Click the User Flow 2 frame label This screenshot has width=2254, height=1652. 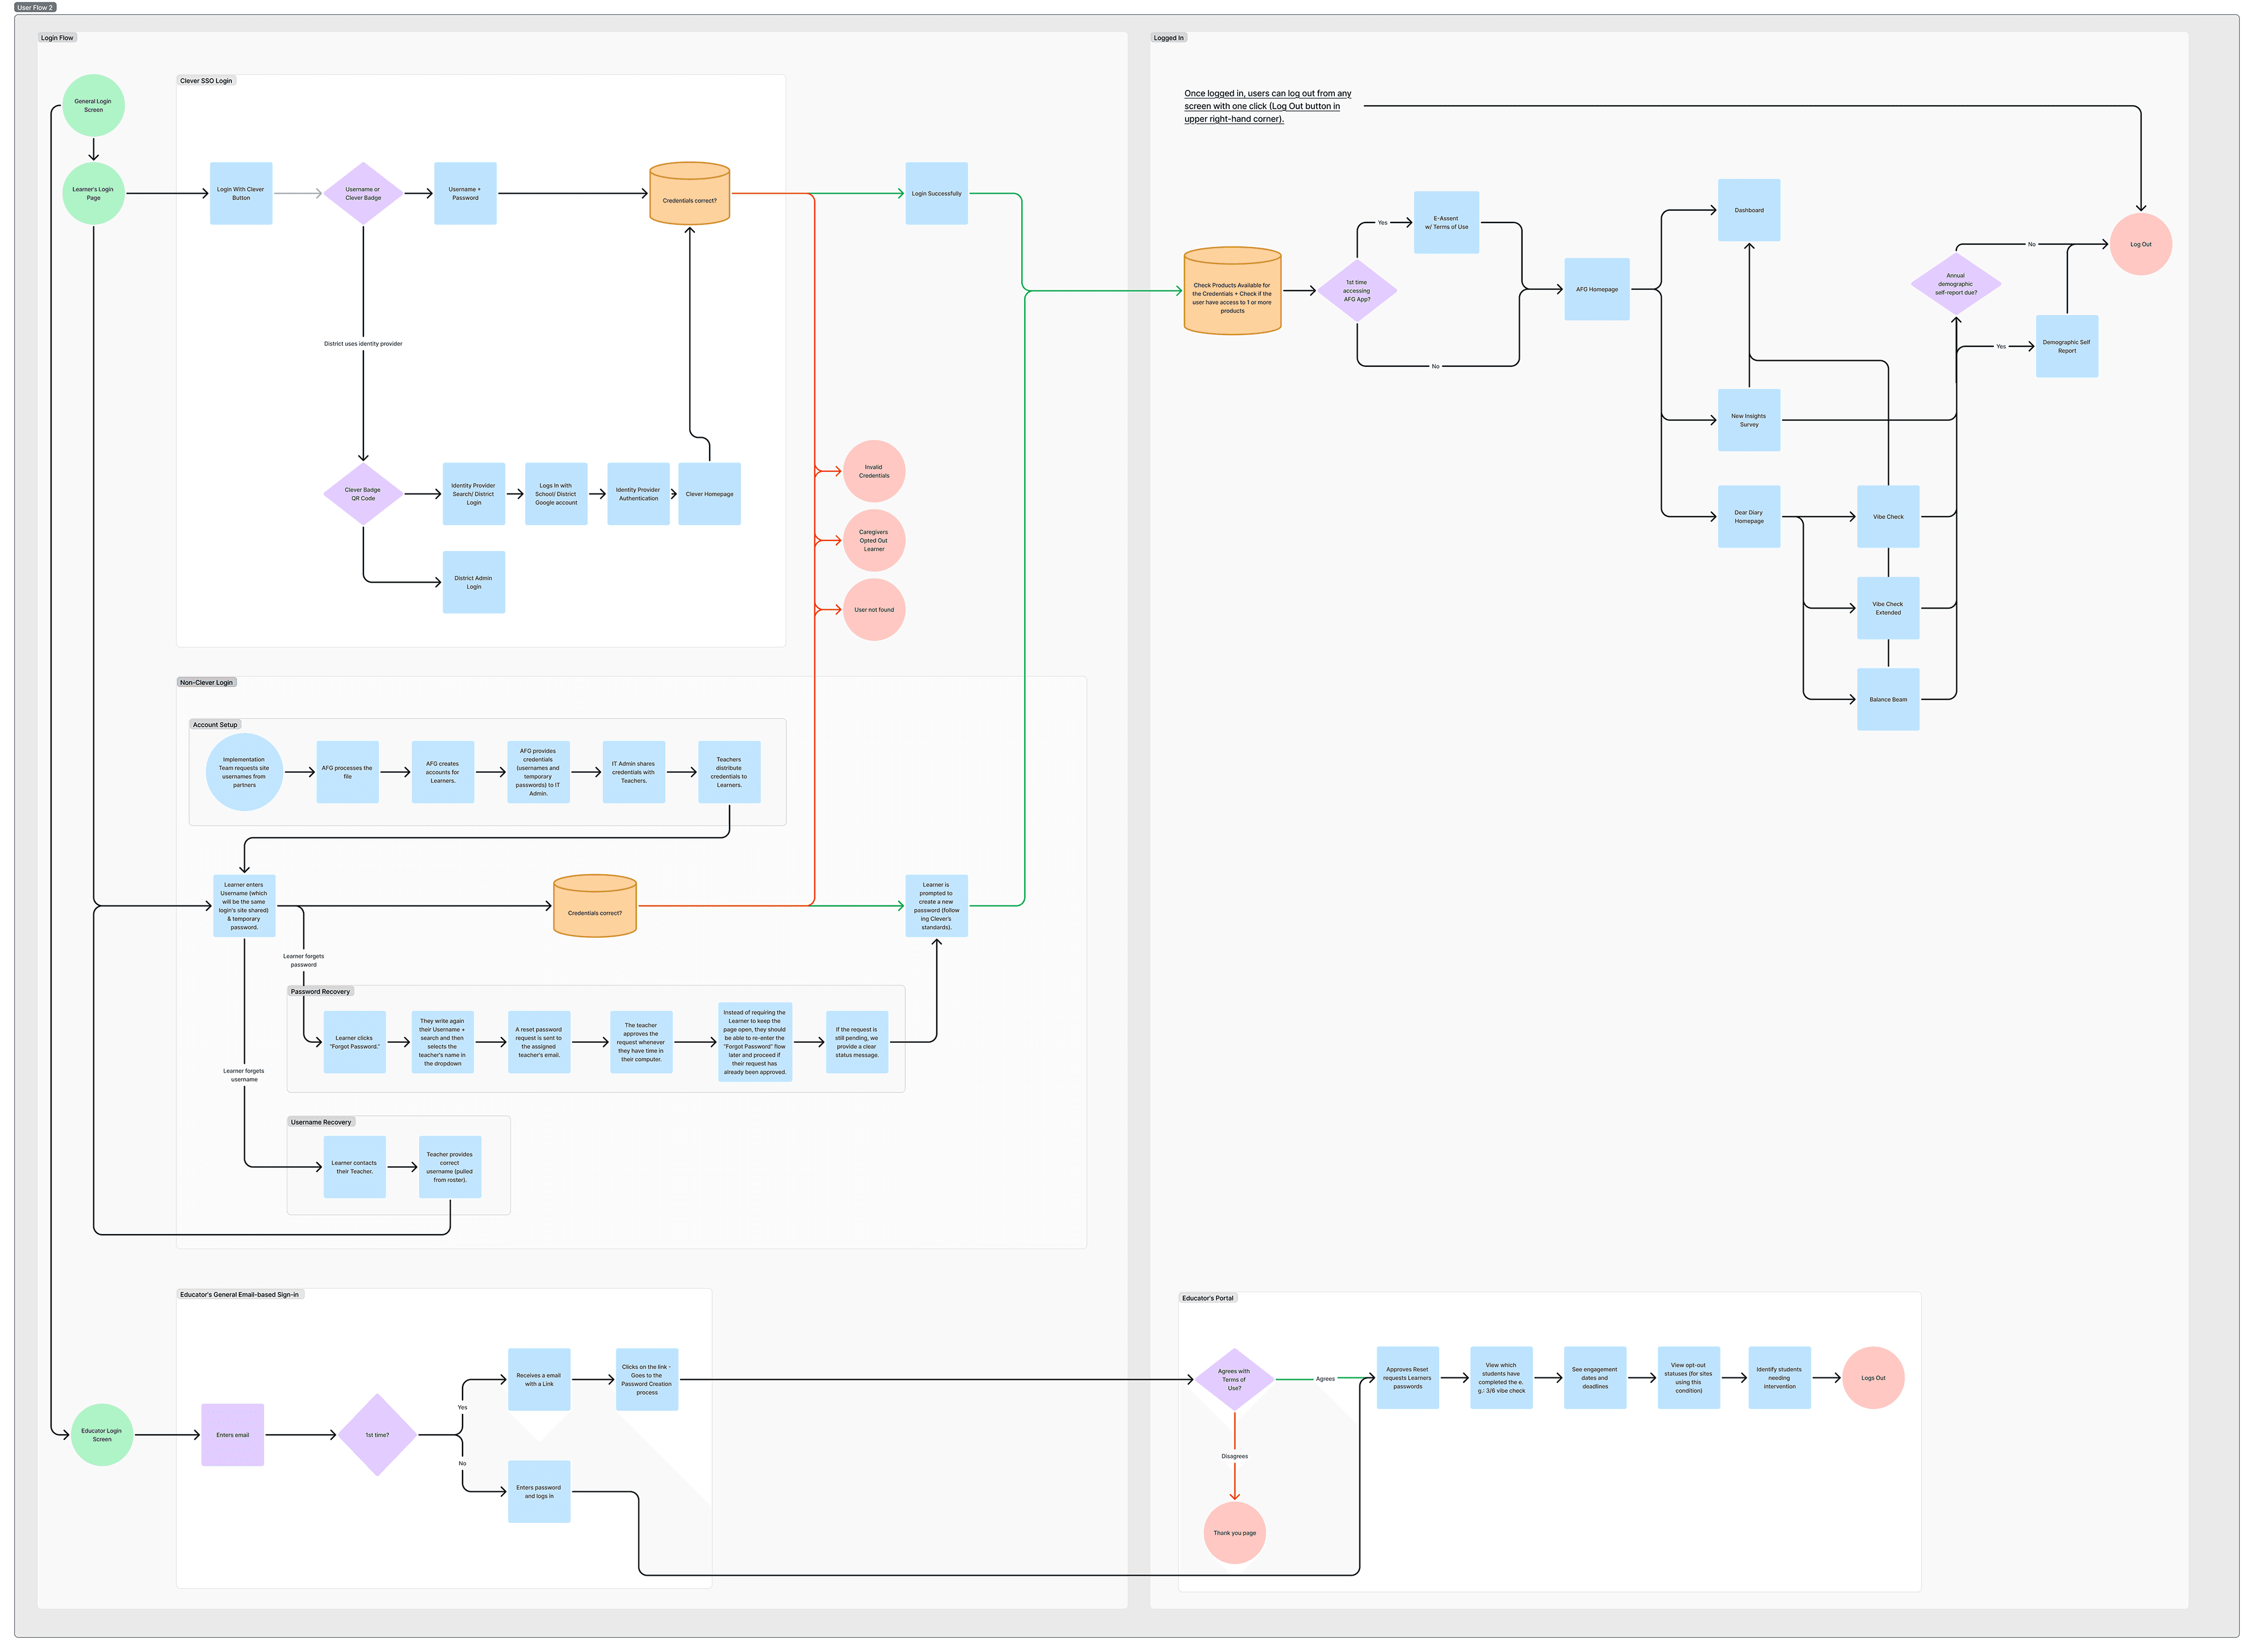tap(35, 7)
